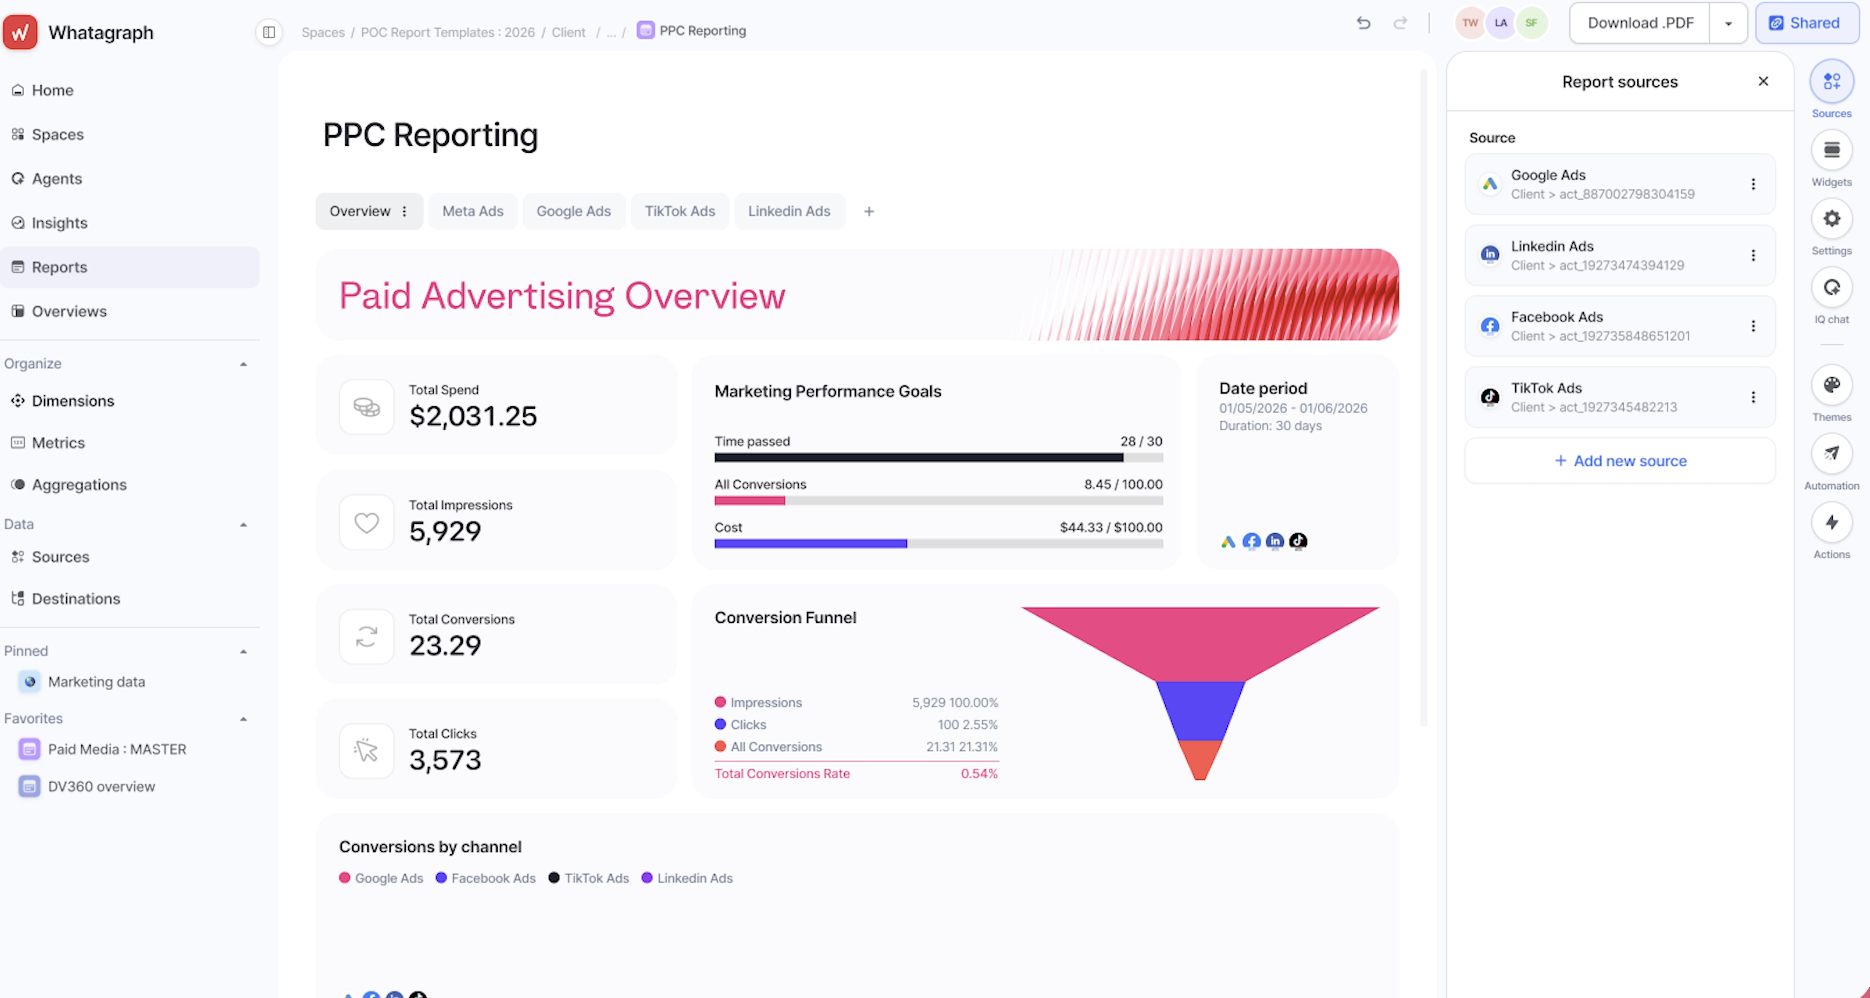The image size is (1870, 998).
Task: Click the undo arrow icon
Action: [1363, 23]
